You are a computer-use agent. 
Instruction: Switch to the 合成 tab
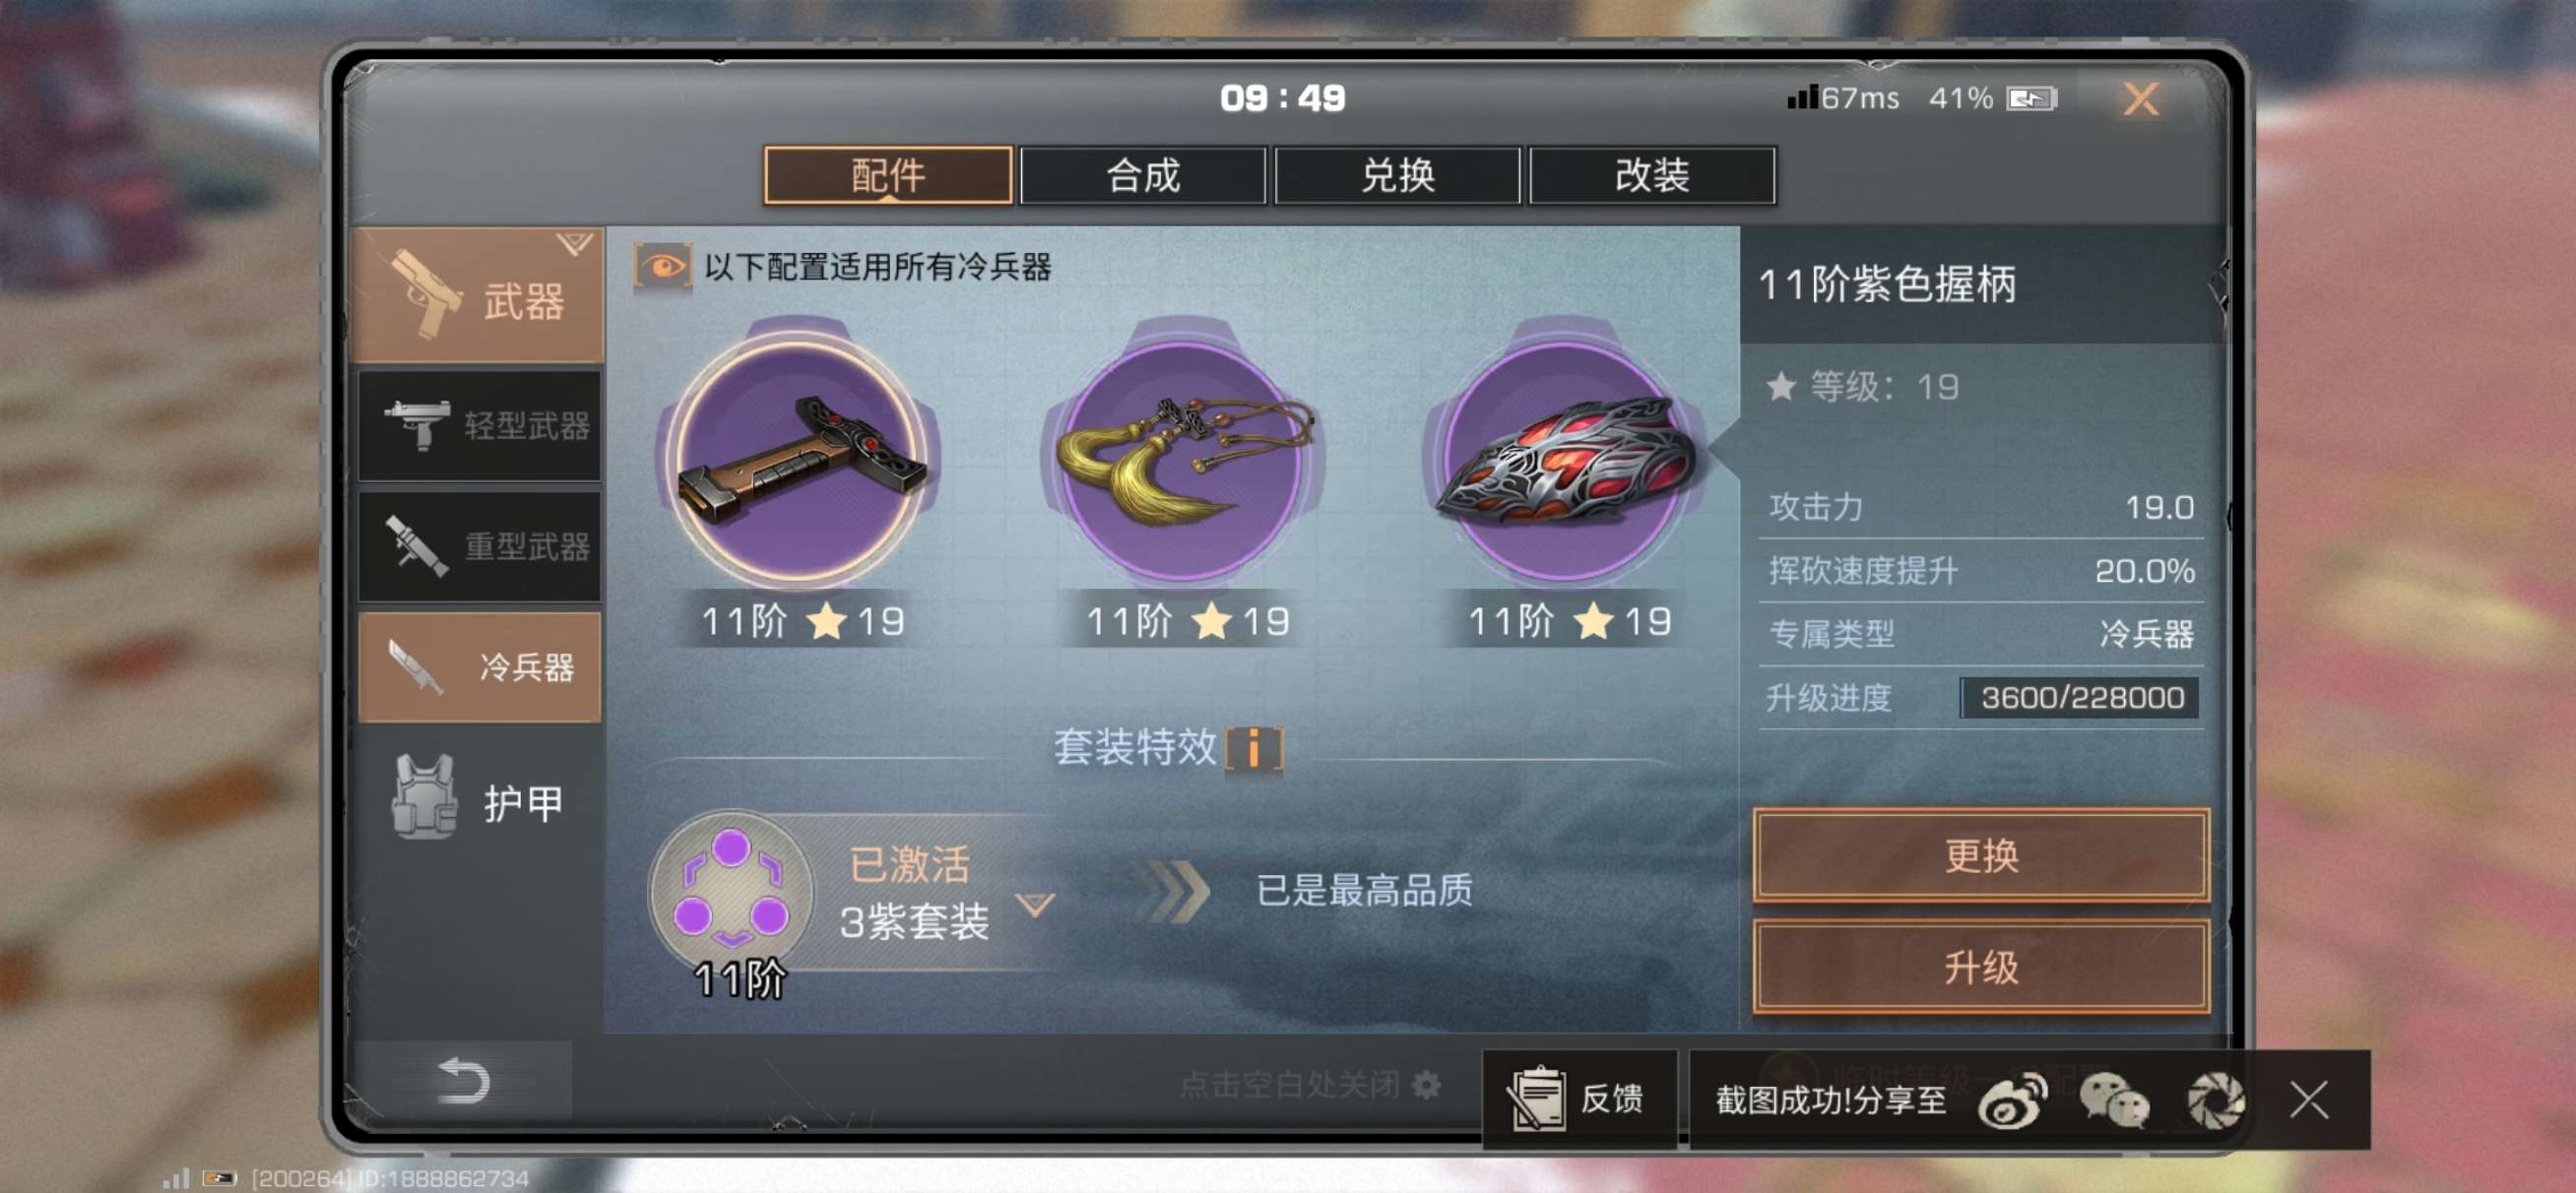click(1143, 176)
